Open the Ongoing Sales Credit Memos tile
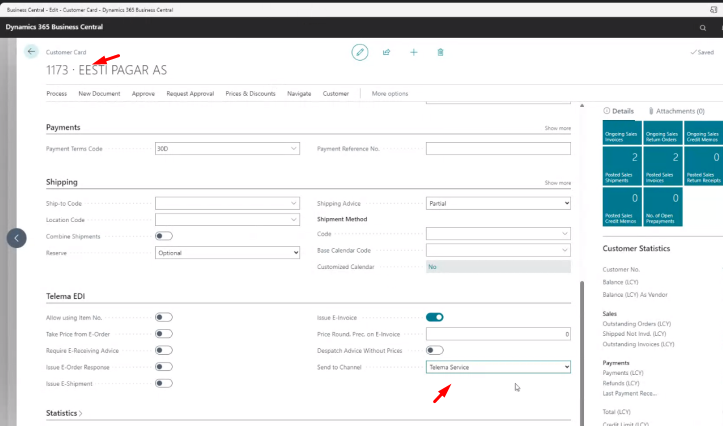The image size is (723, 426). click(703, 133)
